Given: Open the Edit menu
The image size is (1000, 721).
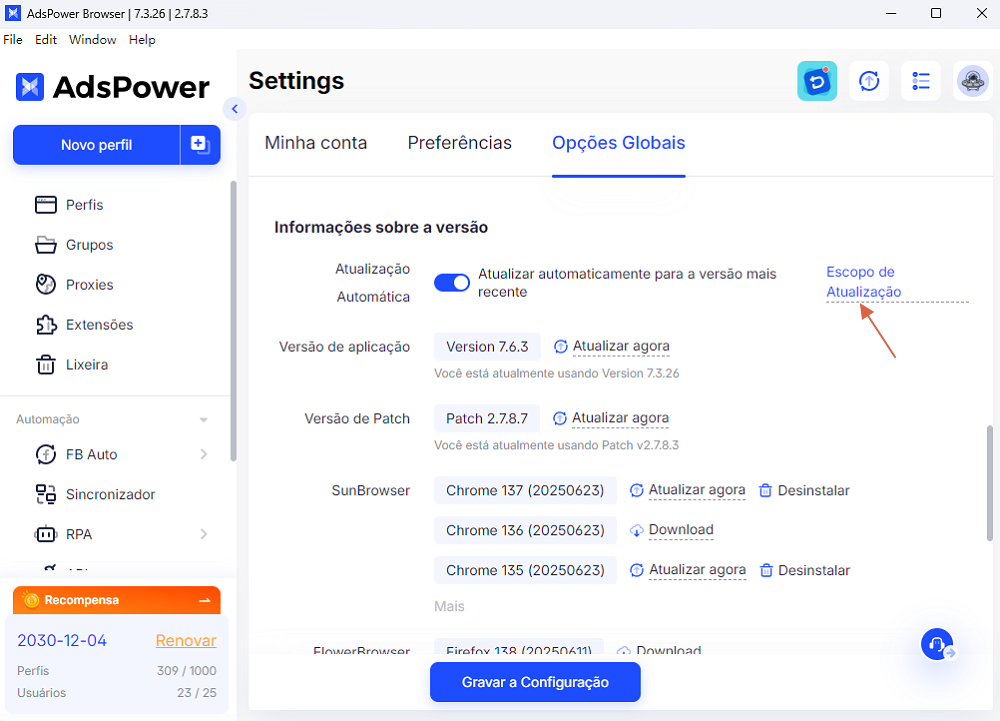Looking at the screenshot, I should [46, 40].
